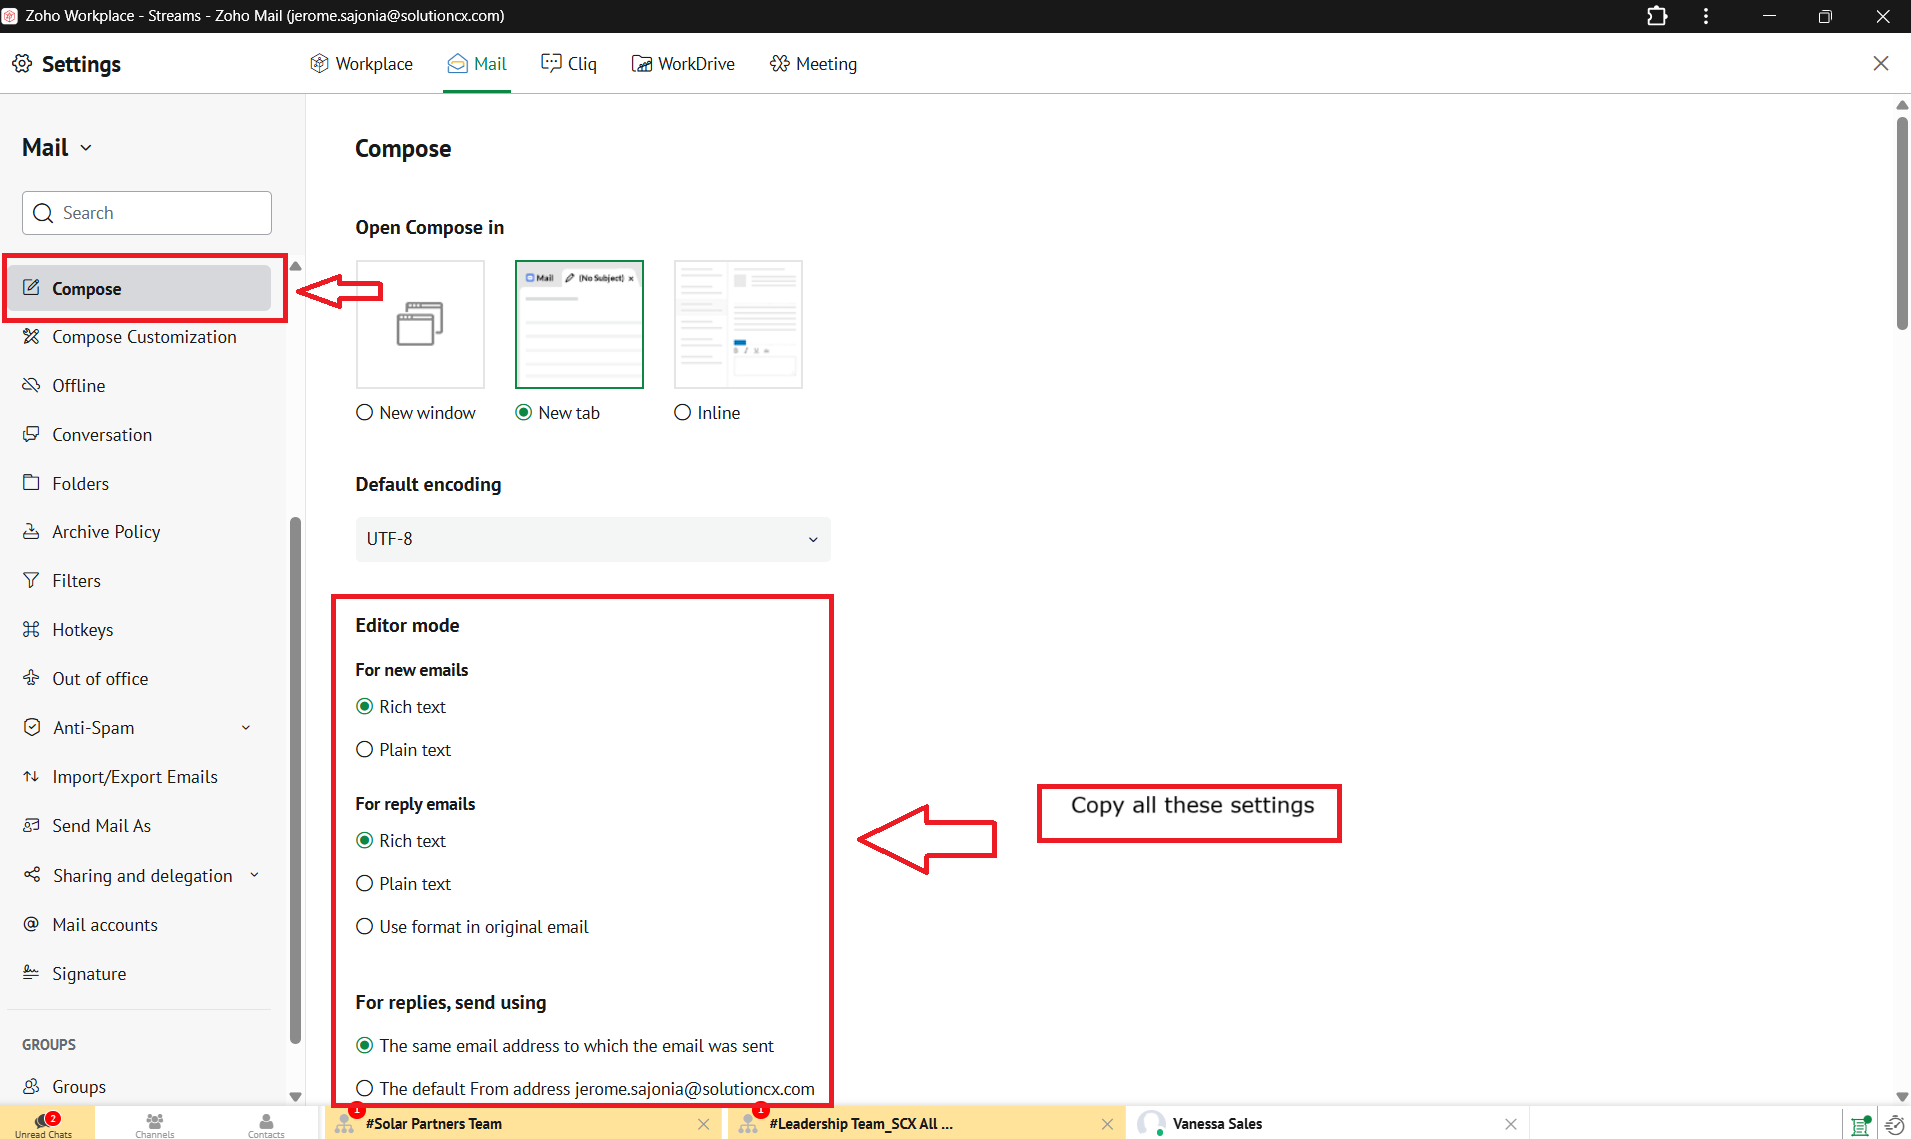Click the Filters funnel icon in sidebar
Screen dimensions: 1911x1139
(x=31, y=580)
